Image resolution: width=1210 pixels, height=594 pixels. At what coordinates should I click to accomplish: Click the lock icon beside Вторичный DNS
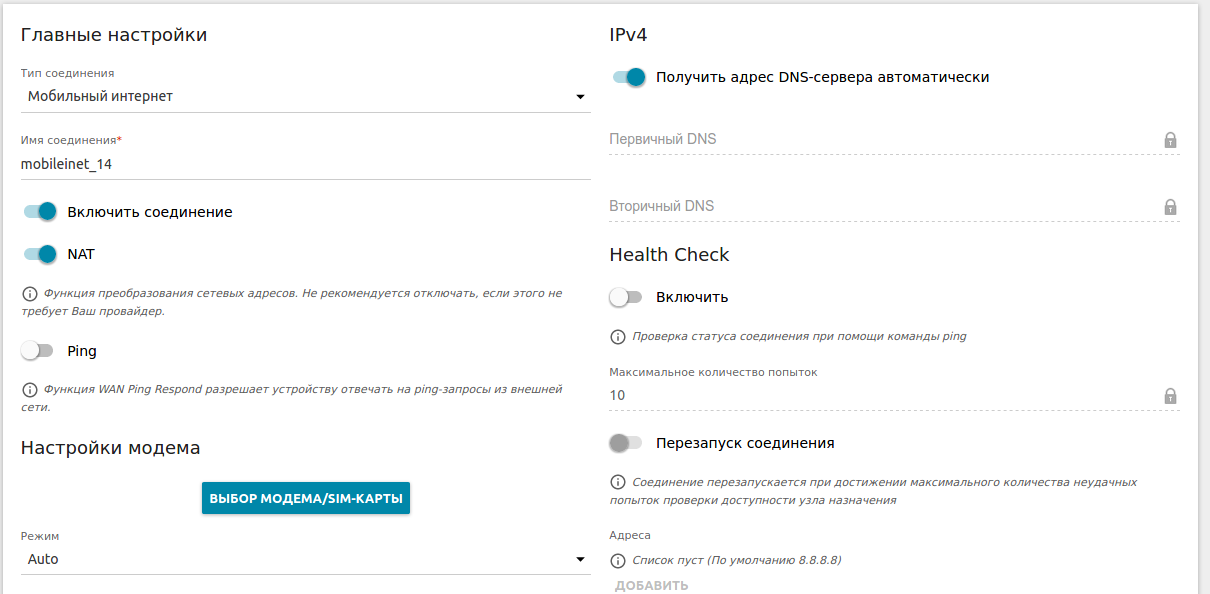1170,207
